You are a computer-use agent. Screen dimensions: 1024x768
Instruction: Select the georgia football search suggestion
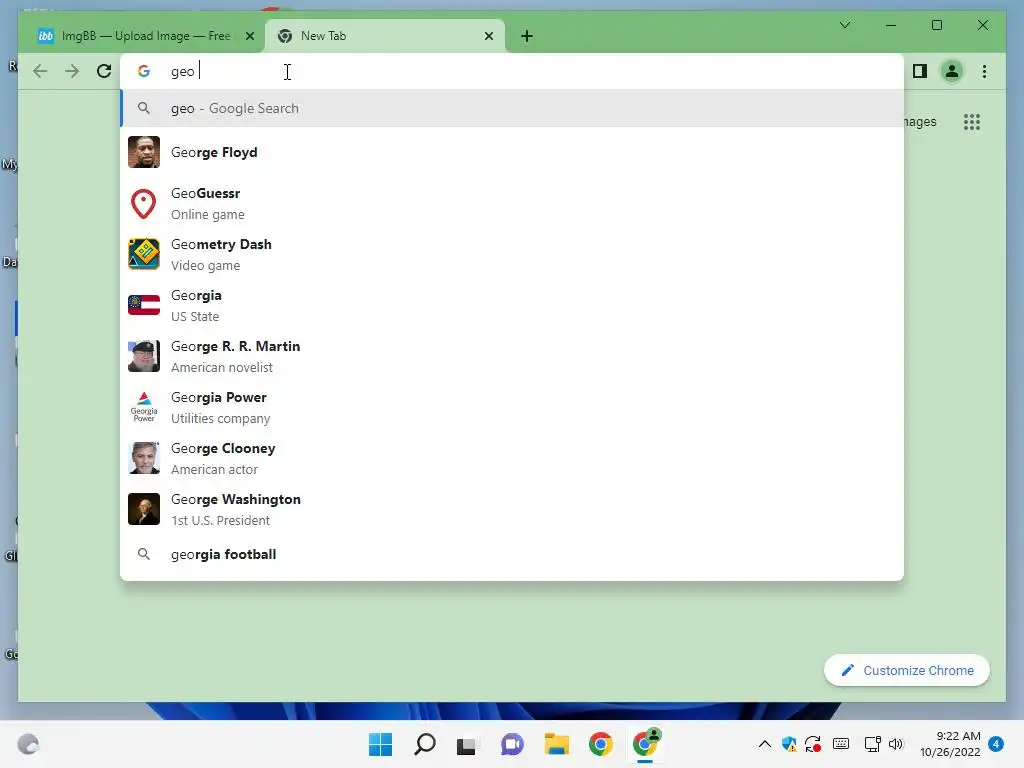click(x=512, y=554)
